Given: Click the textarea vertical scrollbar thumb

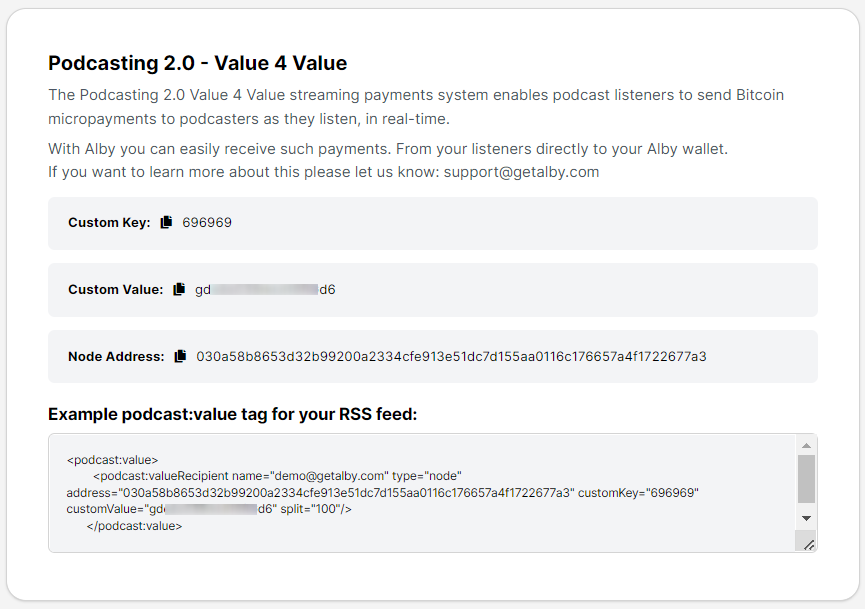Looking at the screenshot, I should coord(807,479).
